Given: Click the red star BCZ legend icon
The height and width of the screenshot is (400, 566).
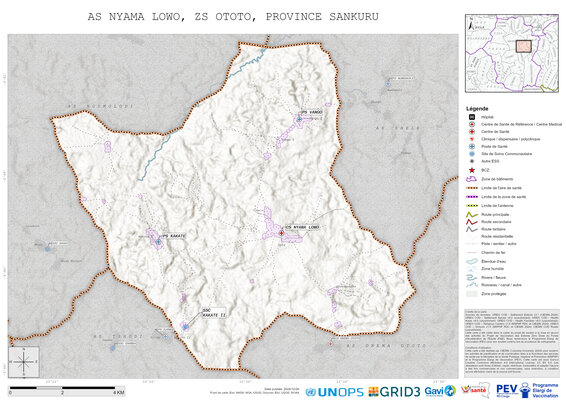Looking at the screenshot, I should 471,170.
